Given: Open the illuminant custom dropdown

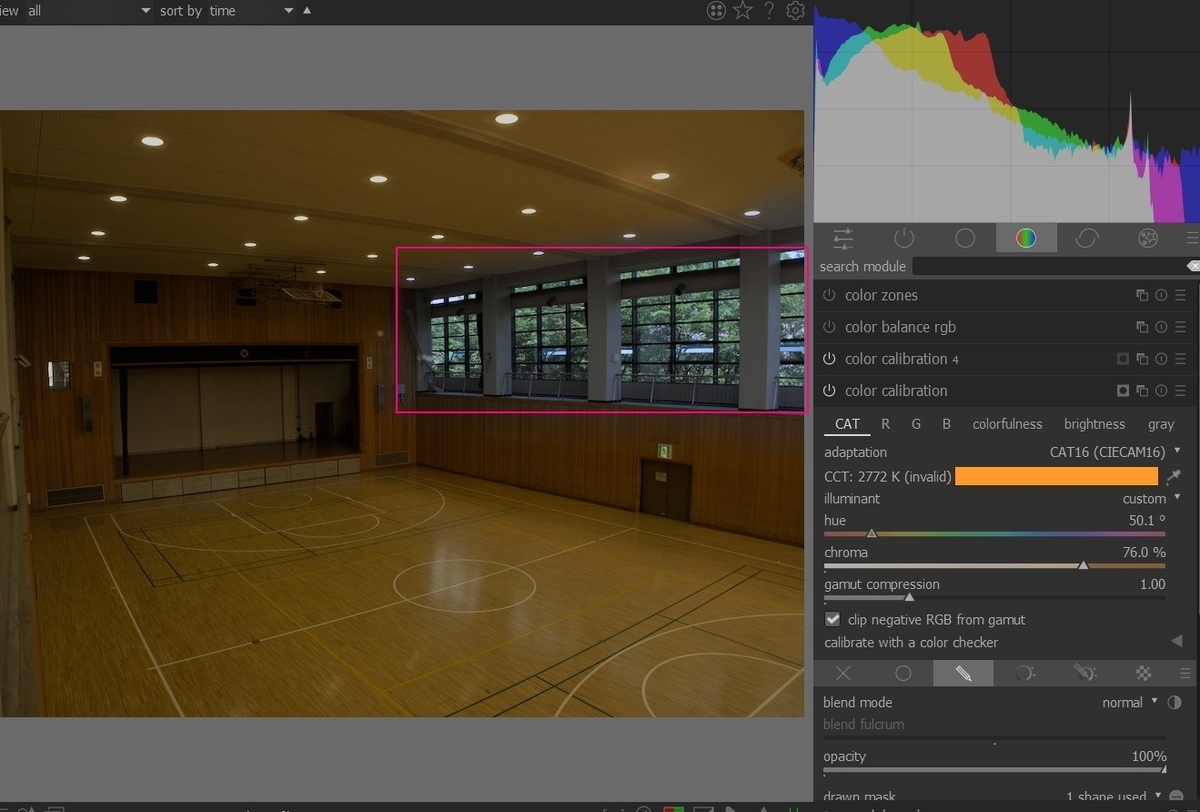Looking at the screenshot, I should [x=1152, y=498].
